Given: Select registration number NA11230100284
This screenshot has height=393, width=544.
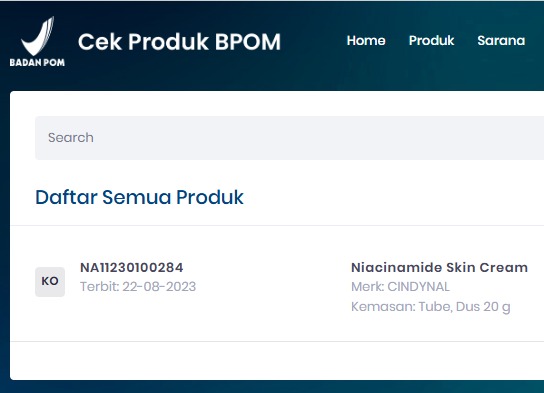Looking at the screenshot, I should click(131, 267).
